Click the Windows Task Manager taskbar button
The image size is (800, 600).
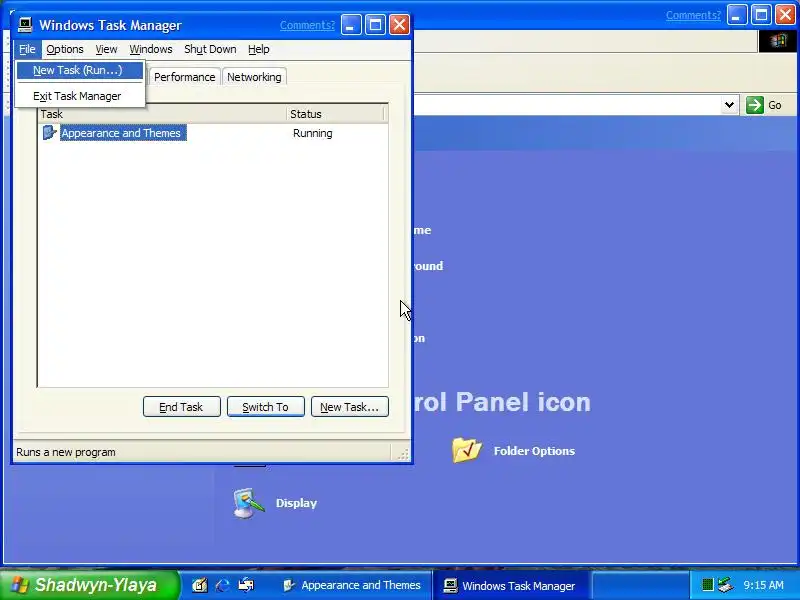pyautogui.click(x=512, y=585)
